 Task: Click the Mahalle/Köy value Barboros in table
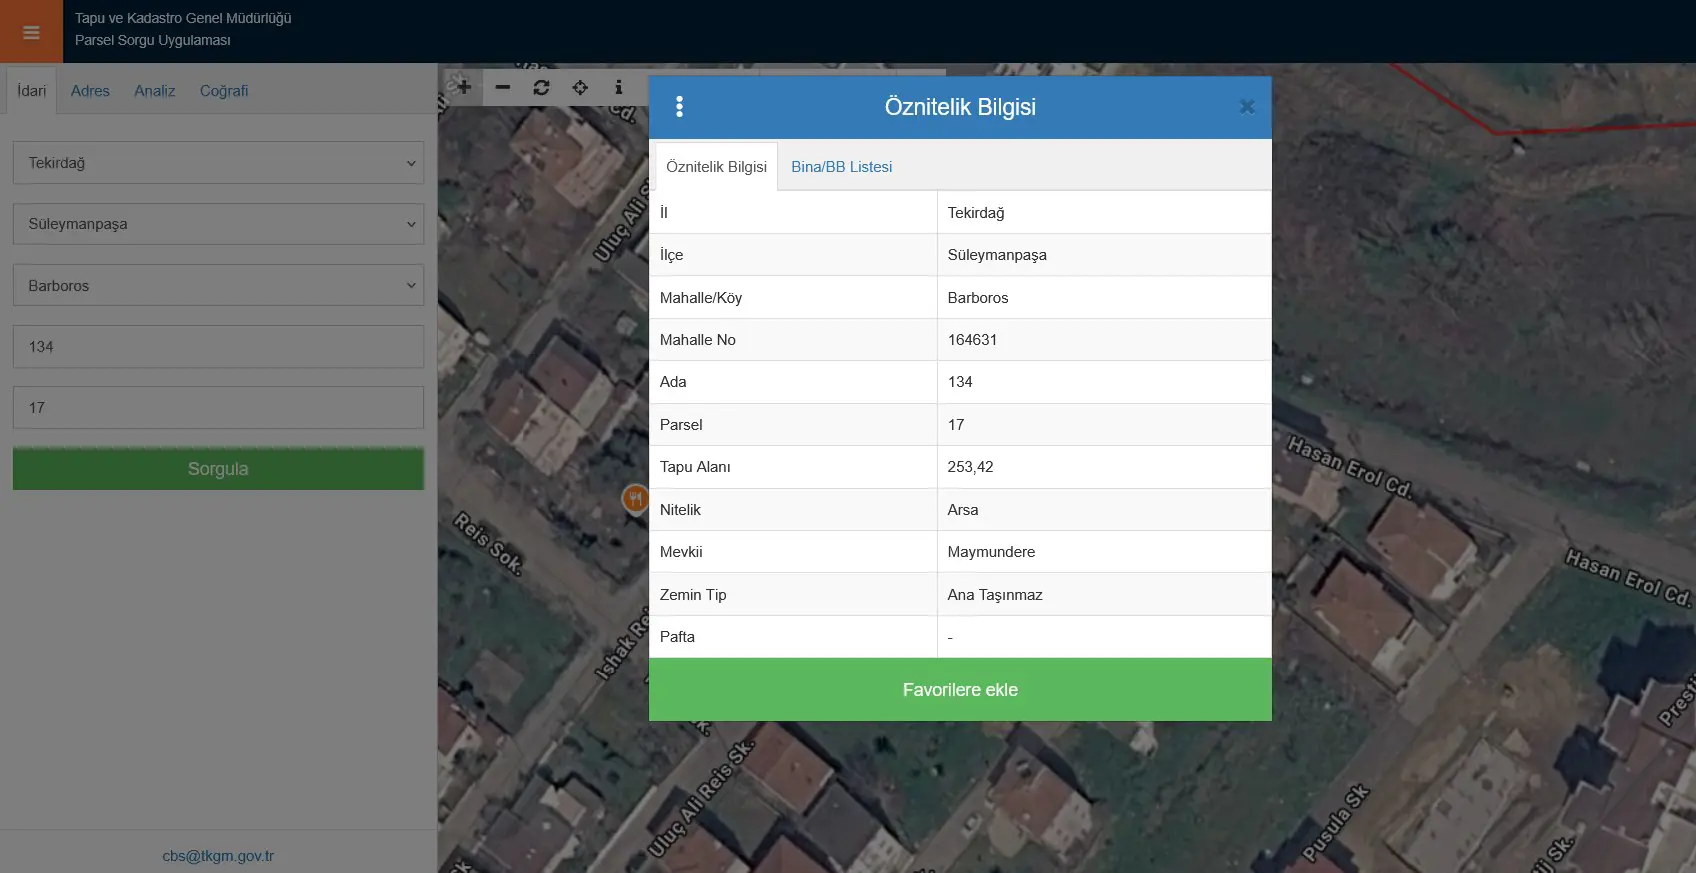[x=978, y=298]
